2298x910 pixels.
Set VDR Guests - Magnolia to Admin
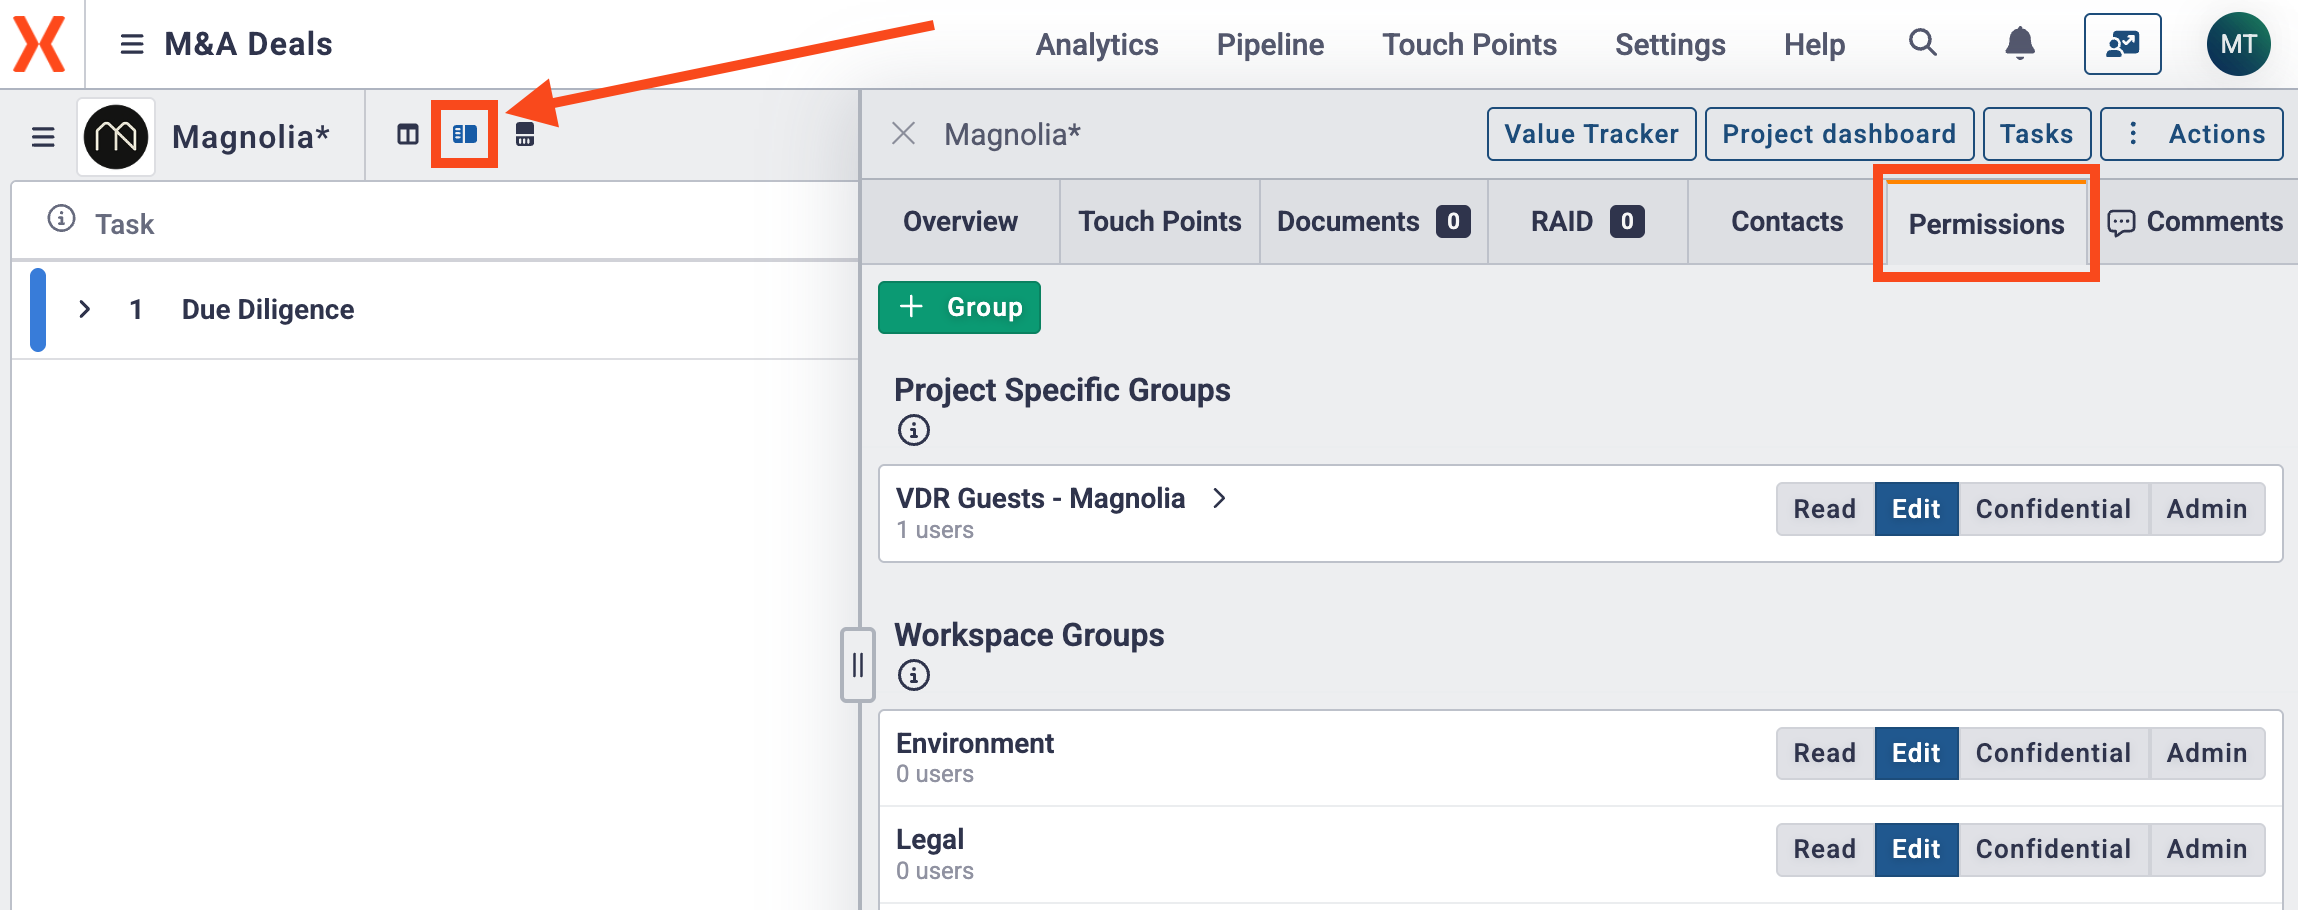[x=2207, y=509]
